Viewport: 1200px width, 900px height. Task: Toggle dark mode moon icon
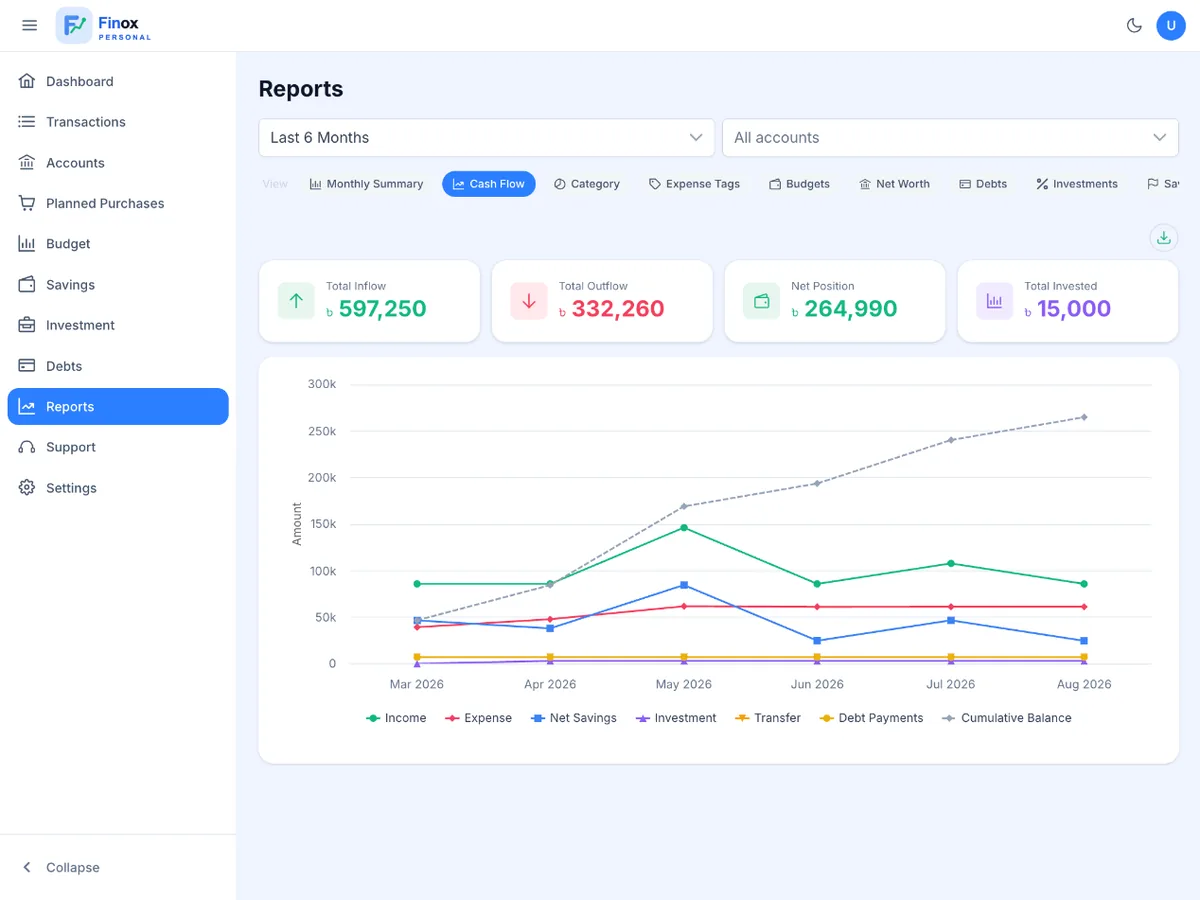coord(1134,25)
